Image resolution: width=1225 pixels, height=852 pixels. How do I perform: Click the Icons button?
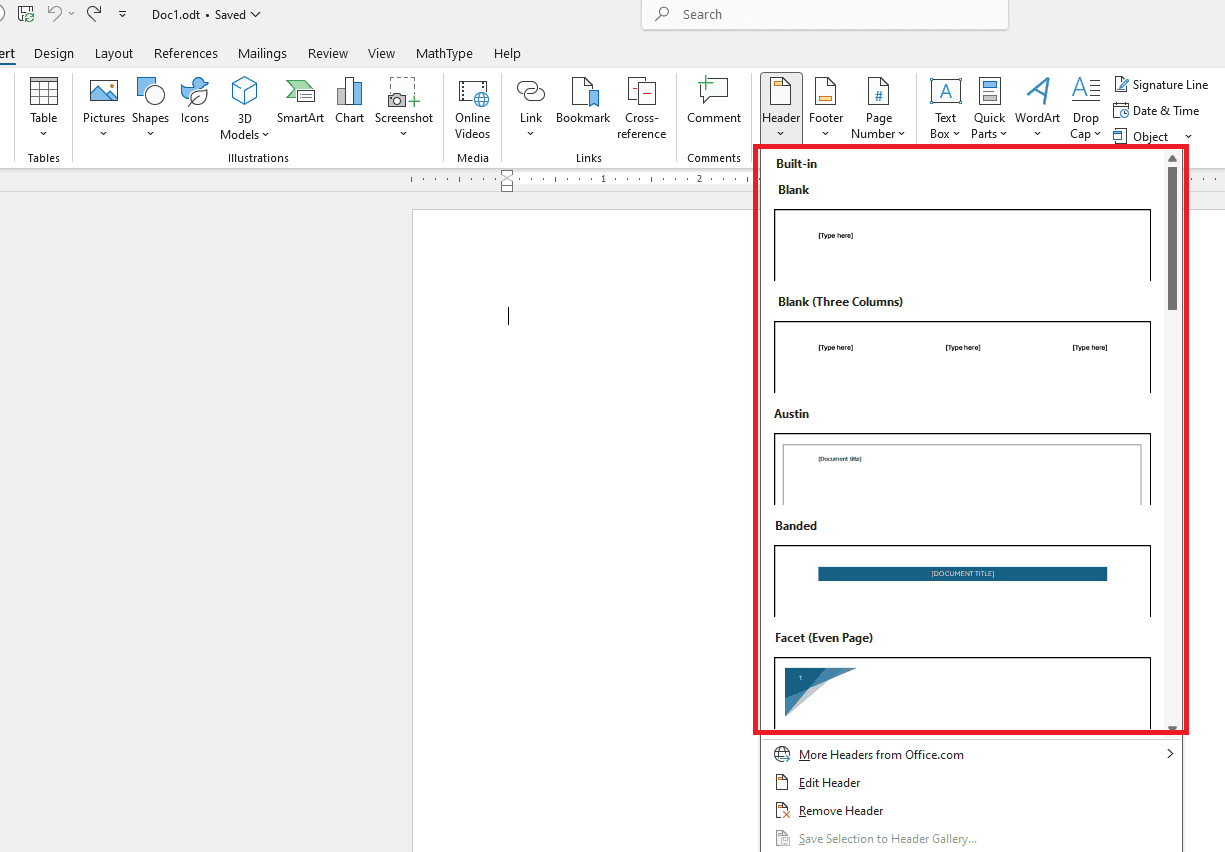[x=195, y=100]
